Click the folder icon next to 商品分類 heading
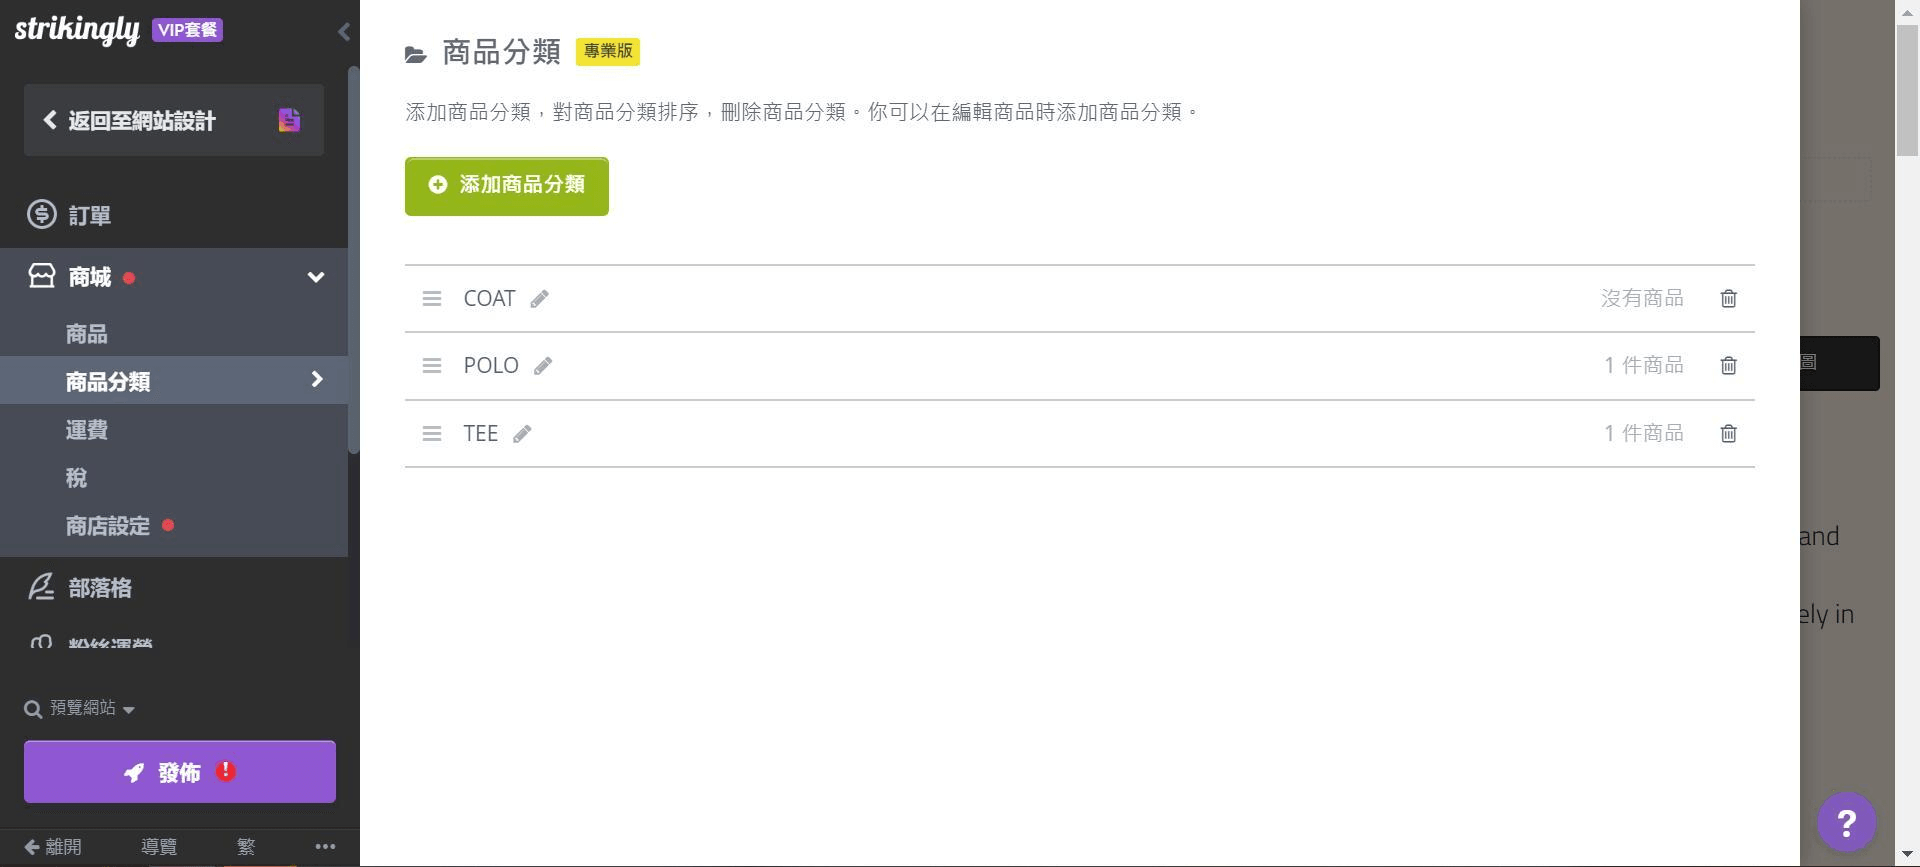The width and height of the screenshot is (1920, 867). click(416, 53)
